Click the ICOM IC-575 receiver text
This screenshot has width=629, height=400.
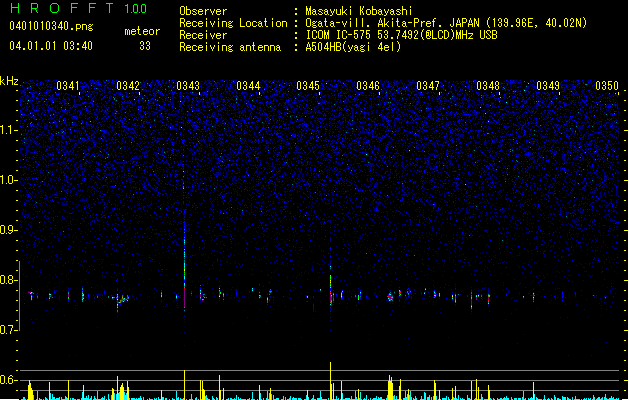click(x=401, y=35)
